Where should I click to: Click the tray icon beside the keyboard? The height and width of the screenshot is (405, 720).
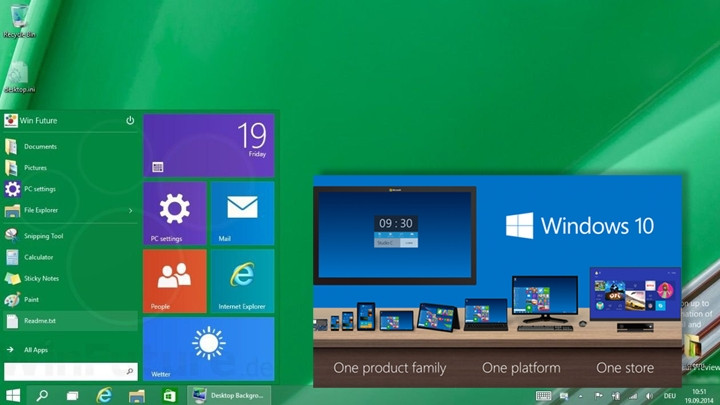(x=564, y=396)
